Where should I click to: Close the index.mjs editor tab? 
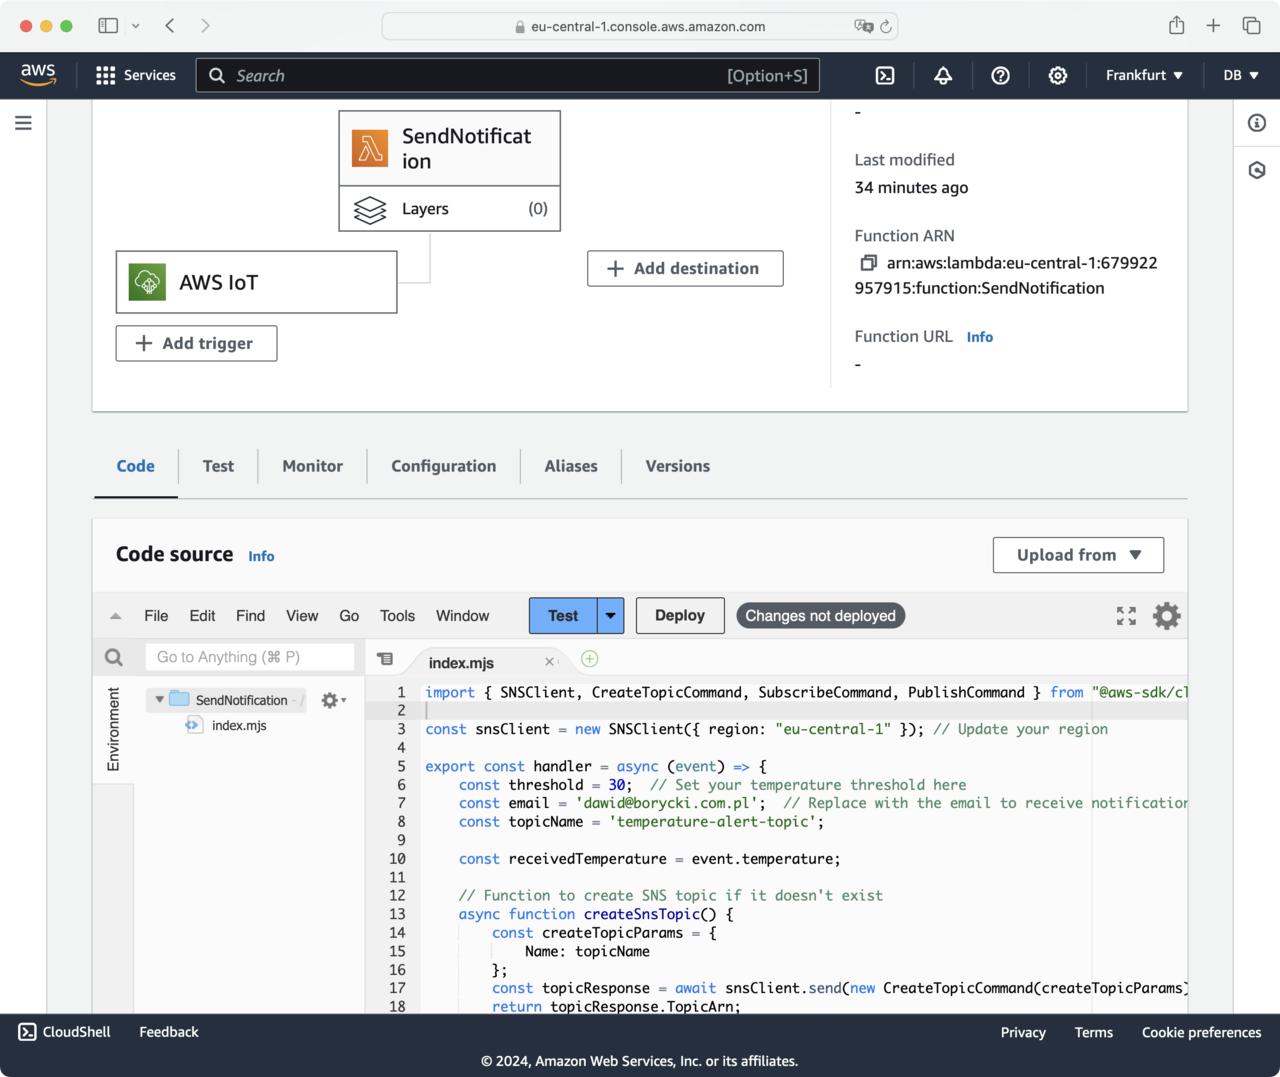coord(549,662)
